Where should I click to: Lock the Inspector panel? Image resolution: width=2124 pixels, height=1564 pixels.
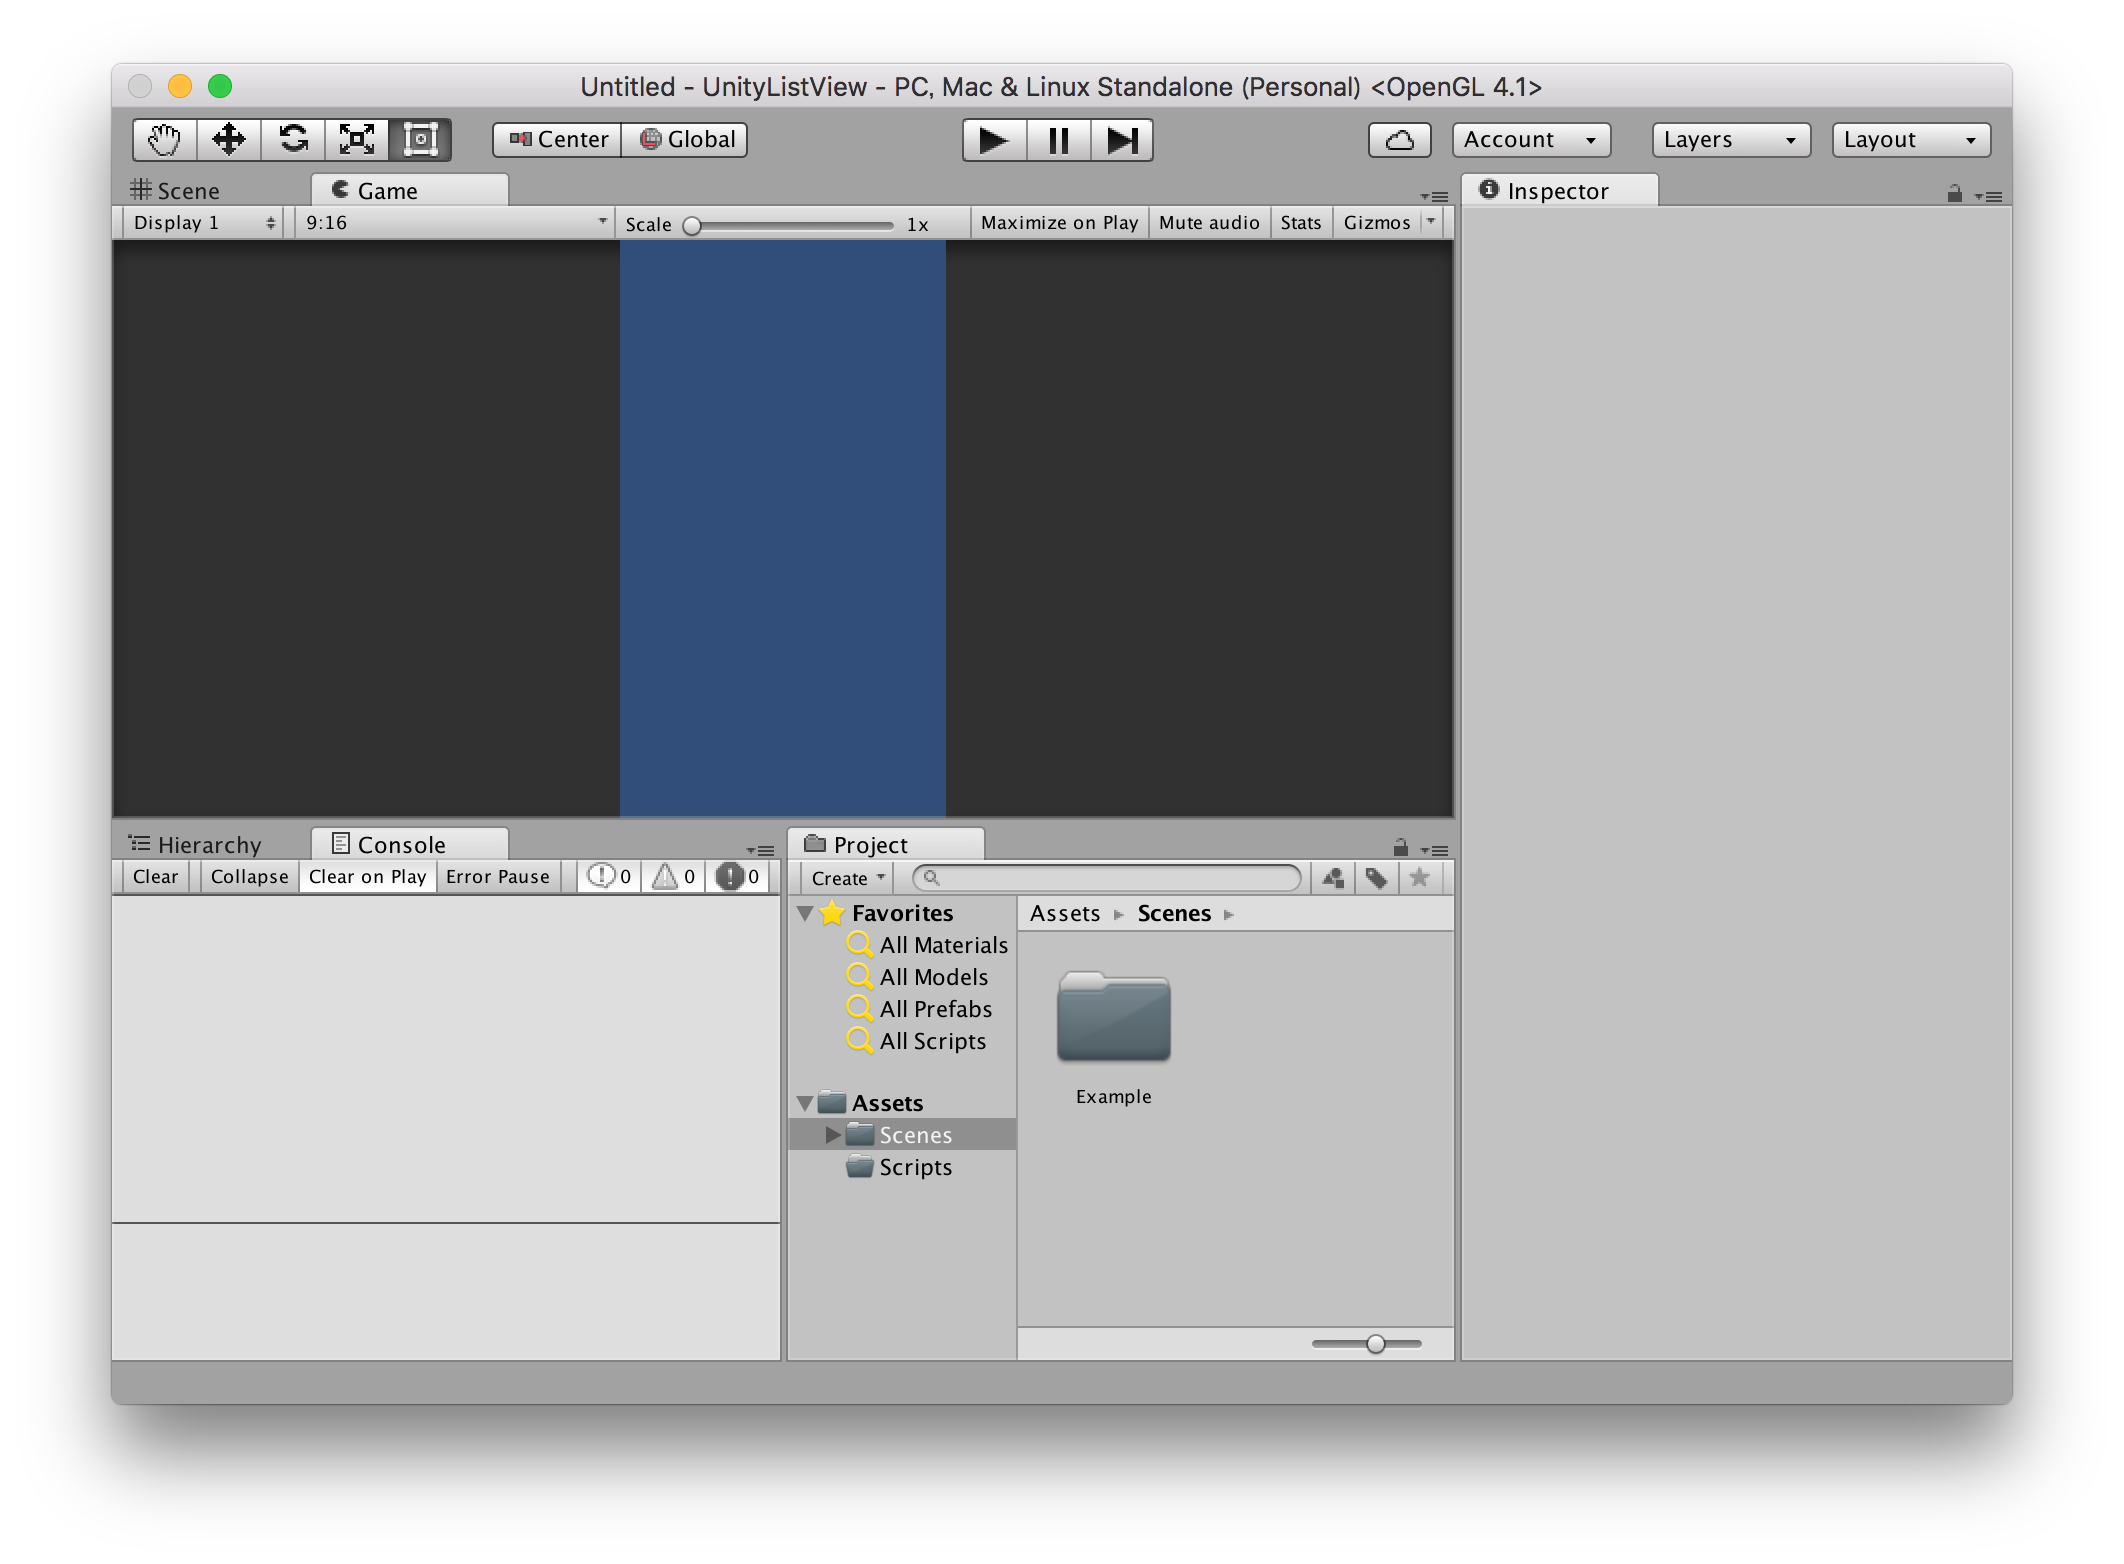[1954, 194]
